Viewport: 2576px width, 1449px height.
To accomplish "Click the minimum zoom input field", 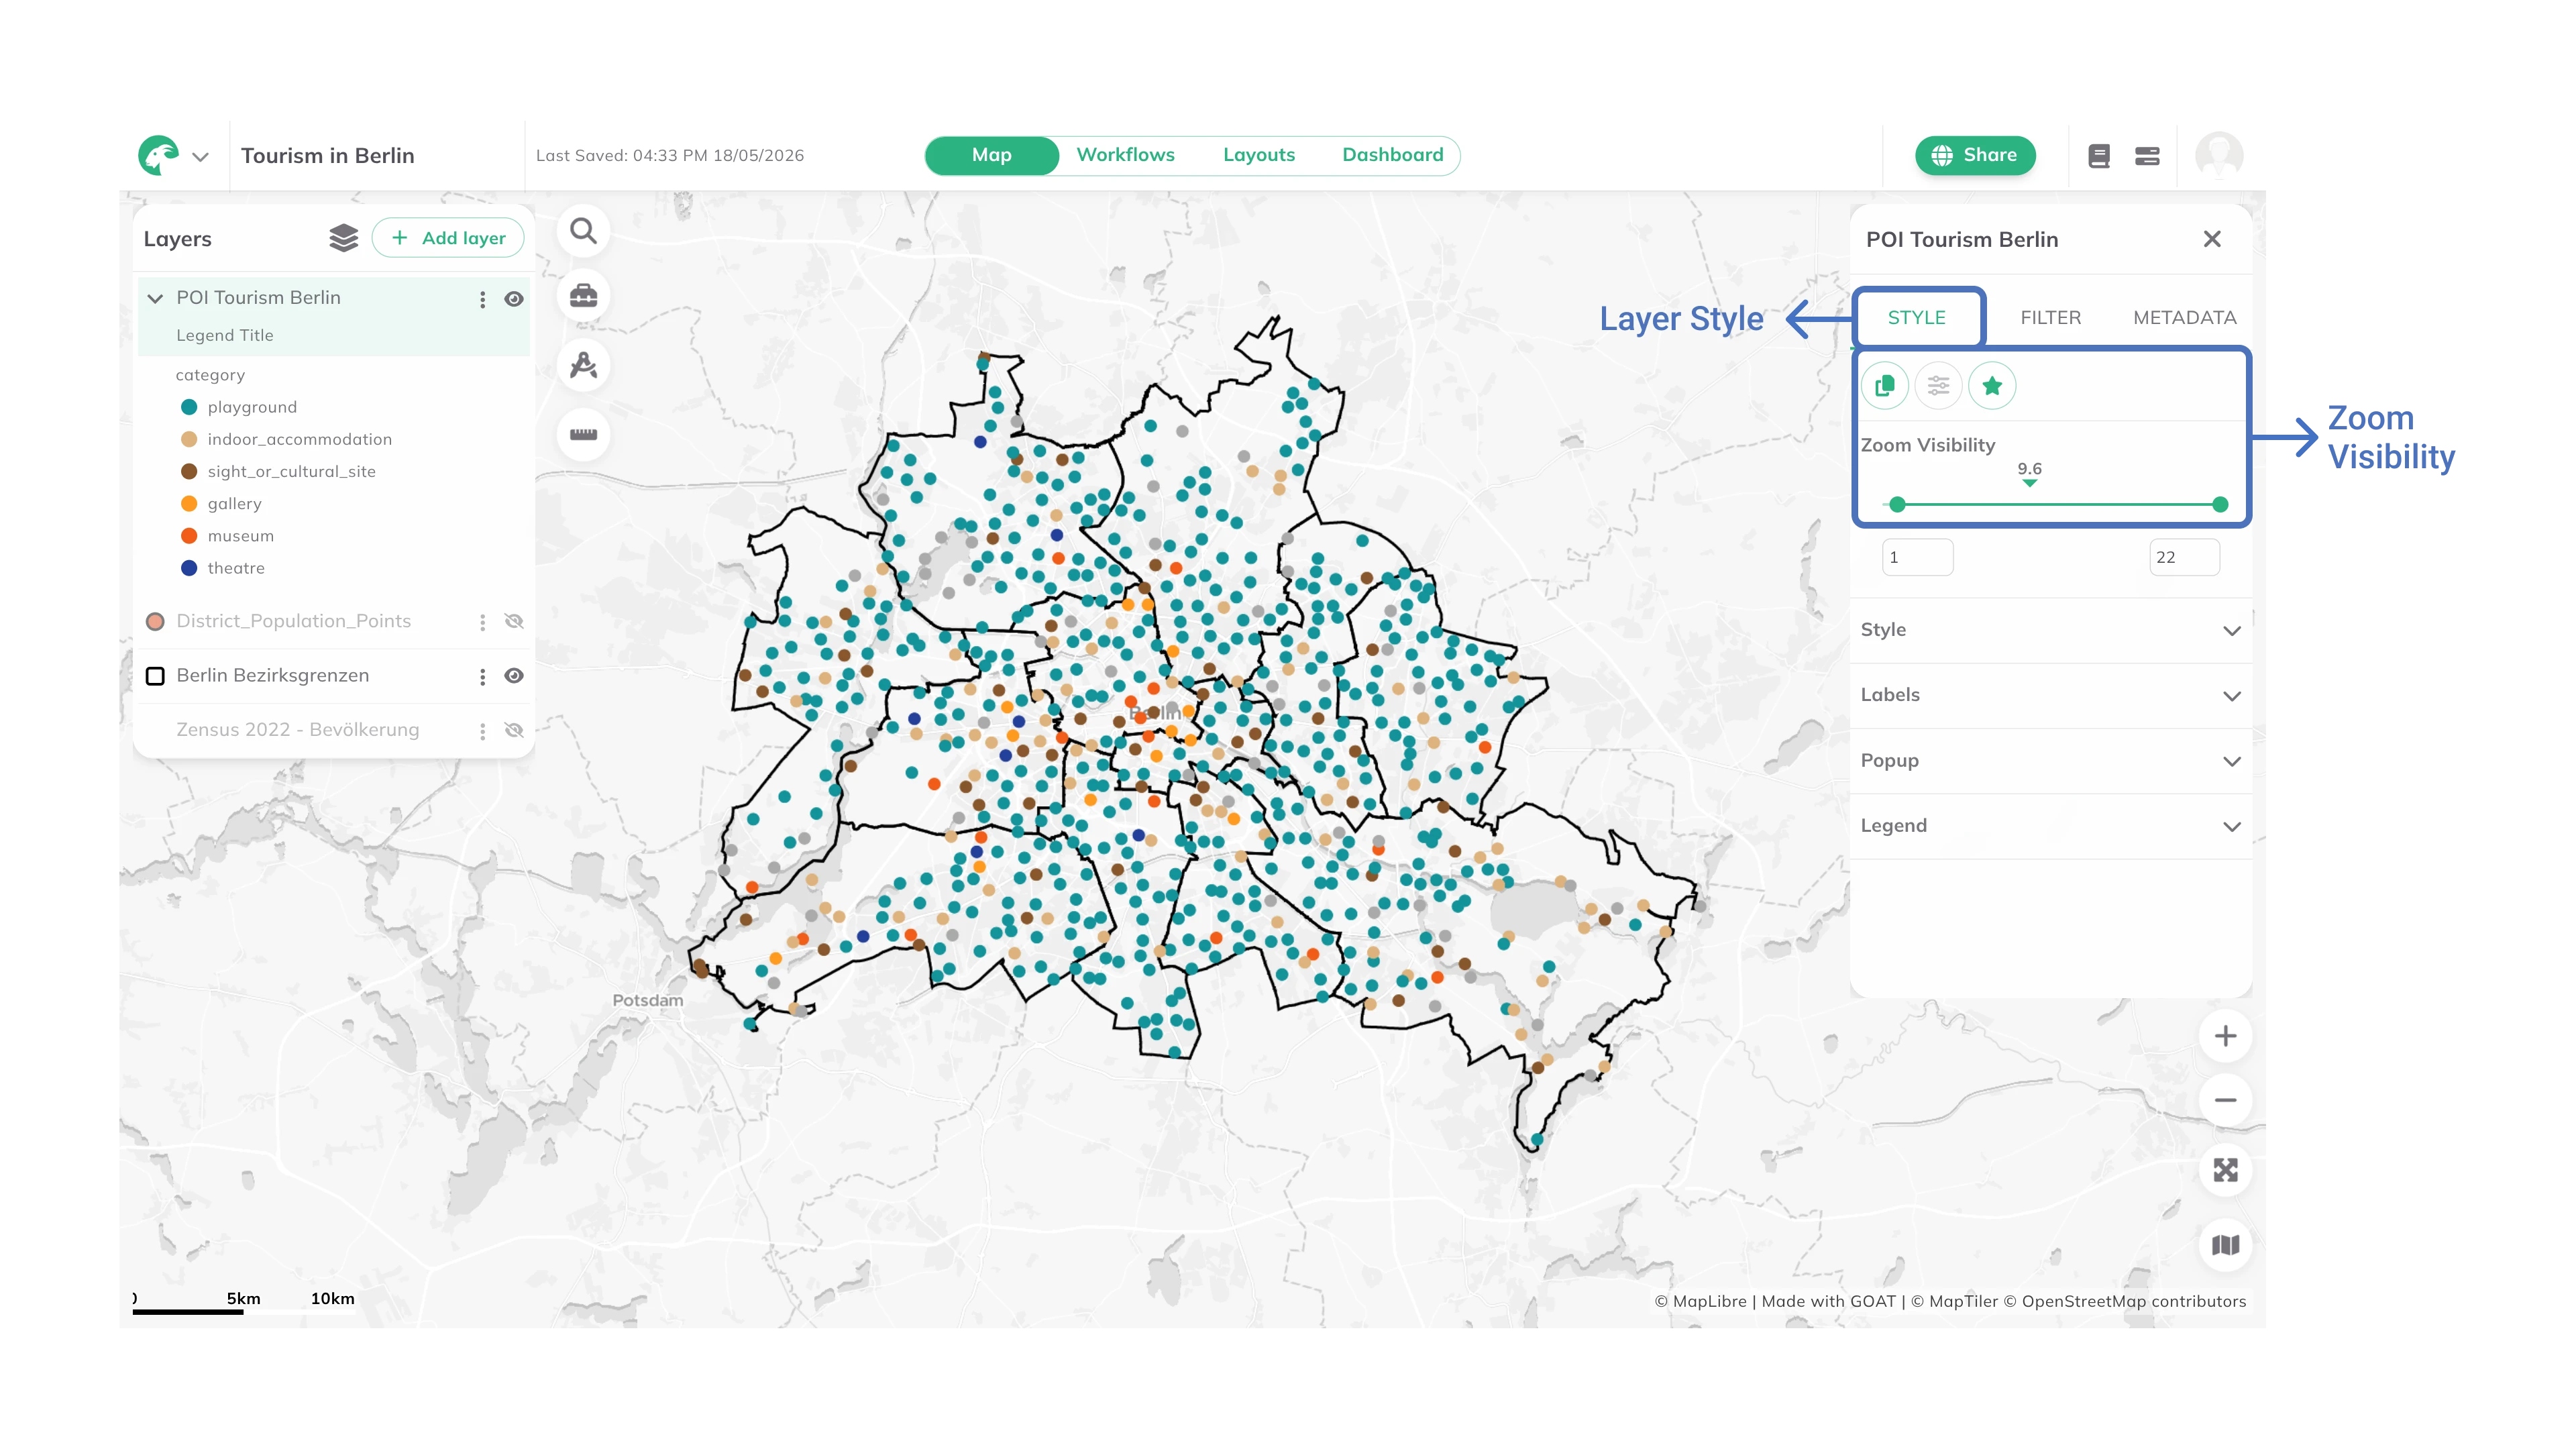I will click(x=1917, y=557).
